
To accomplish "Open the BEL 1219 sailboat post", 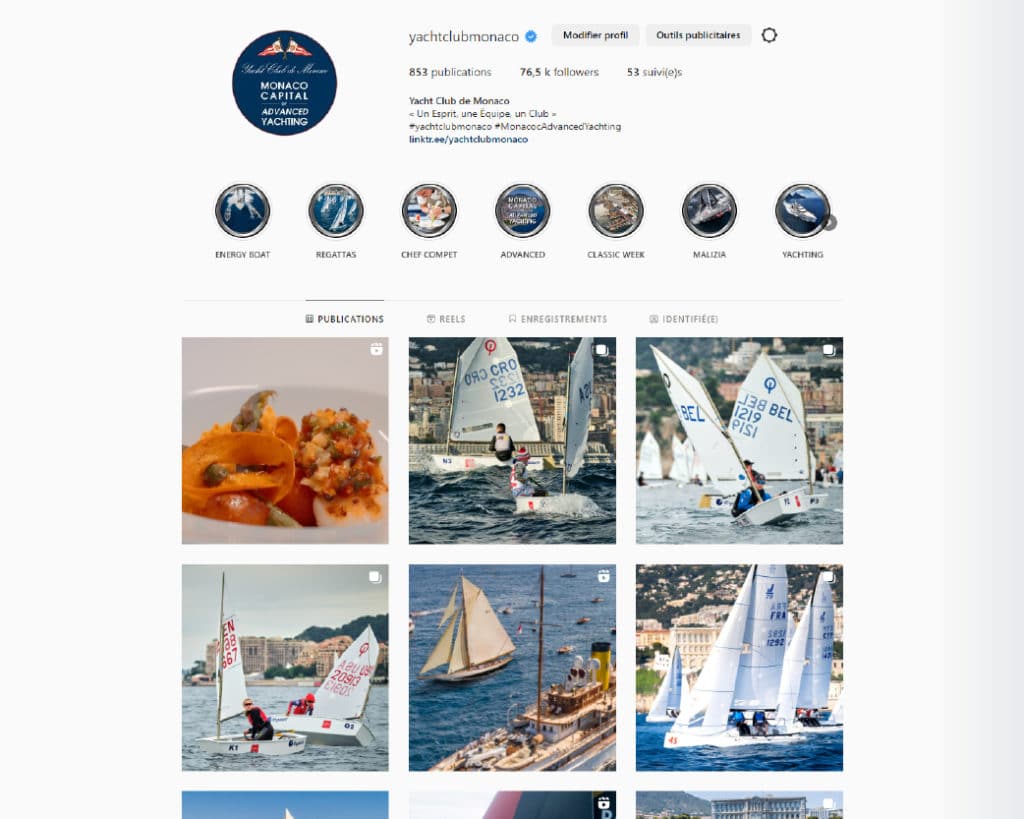I will click(x=739, y=440).
